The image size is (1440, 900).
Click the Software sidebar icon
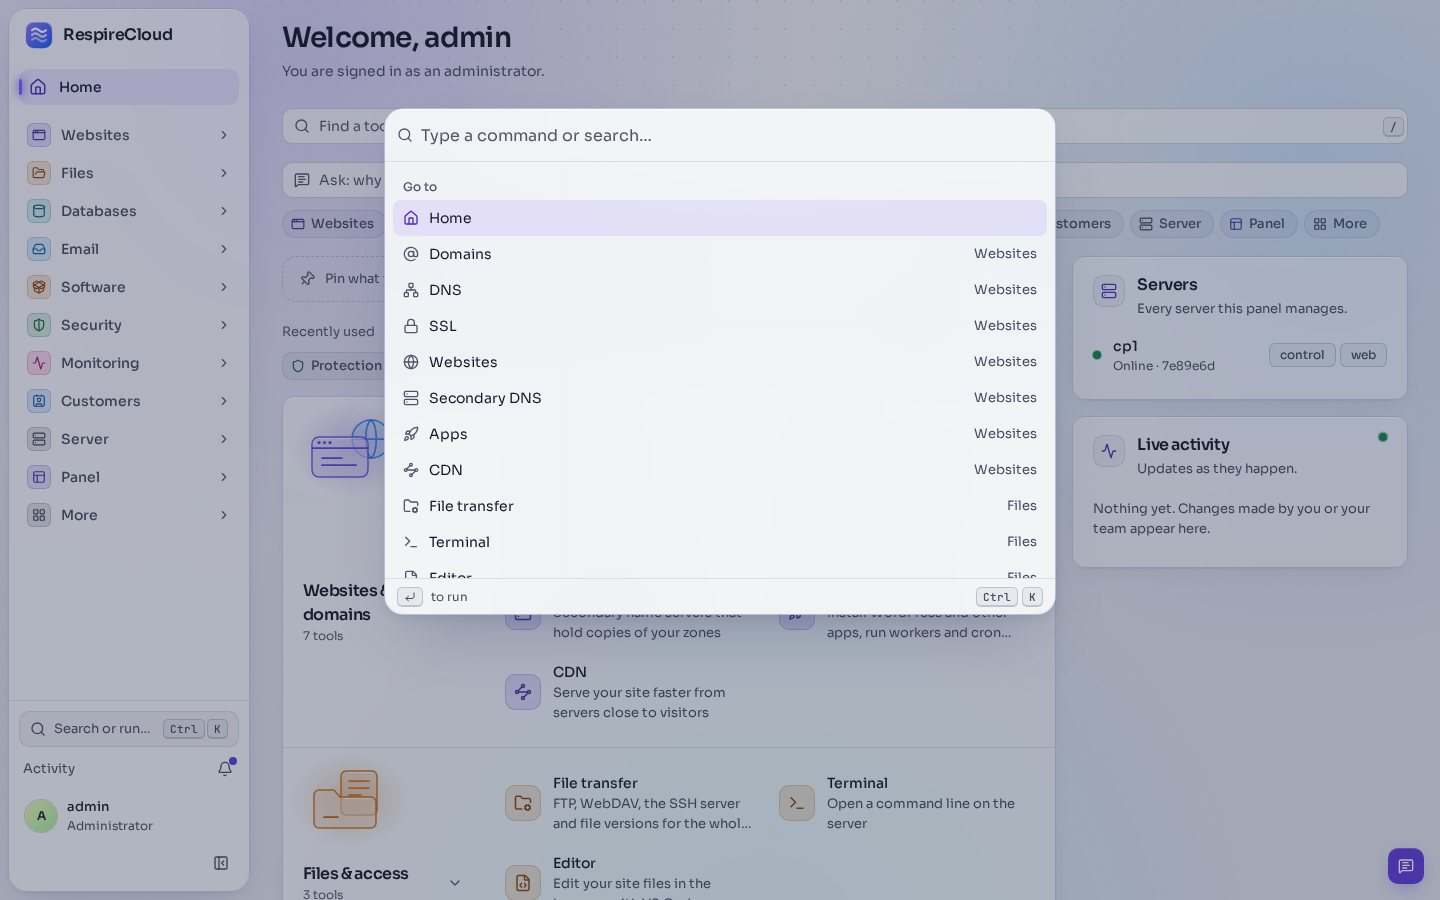[x=39, y=287]
